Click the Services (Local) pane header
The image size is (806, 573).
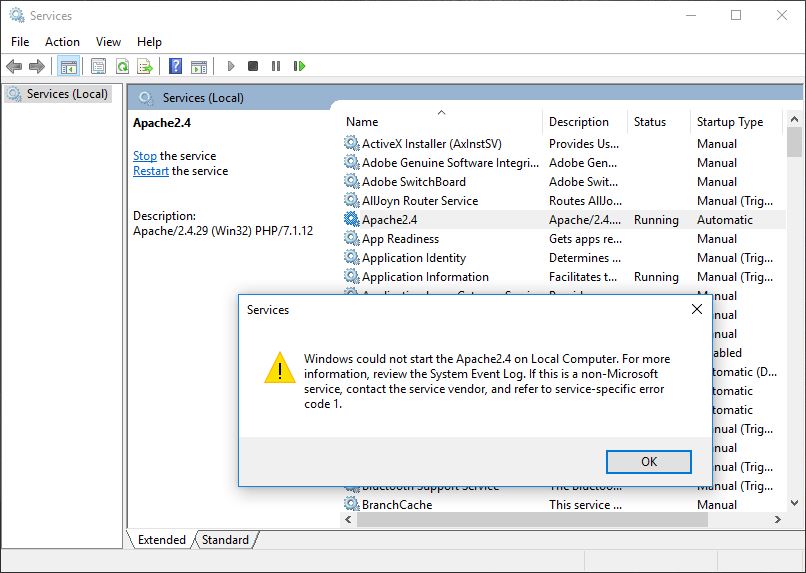click(x=465, y=97)
